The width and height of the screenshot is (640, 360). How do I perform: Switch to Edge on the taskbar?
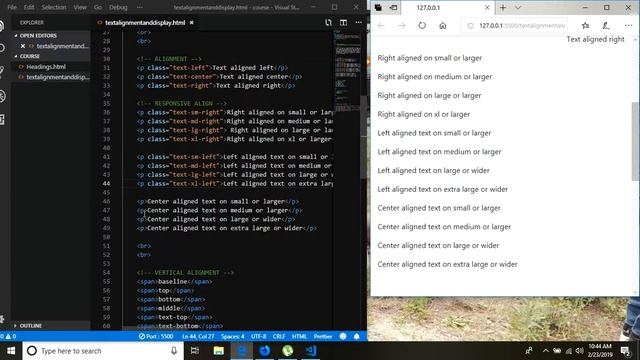(242, 351)
